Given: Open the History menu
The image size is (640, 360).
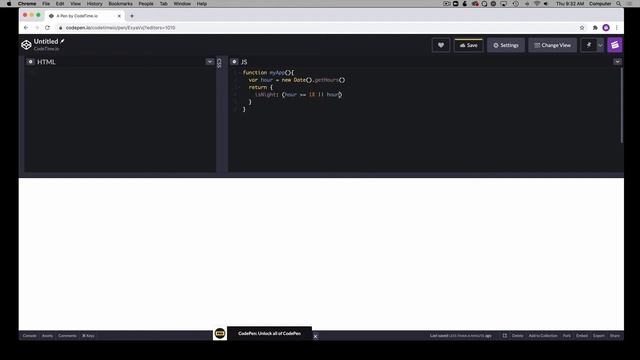Looking at the screenshot, I should tap(94, 4).
